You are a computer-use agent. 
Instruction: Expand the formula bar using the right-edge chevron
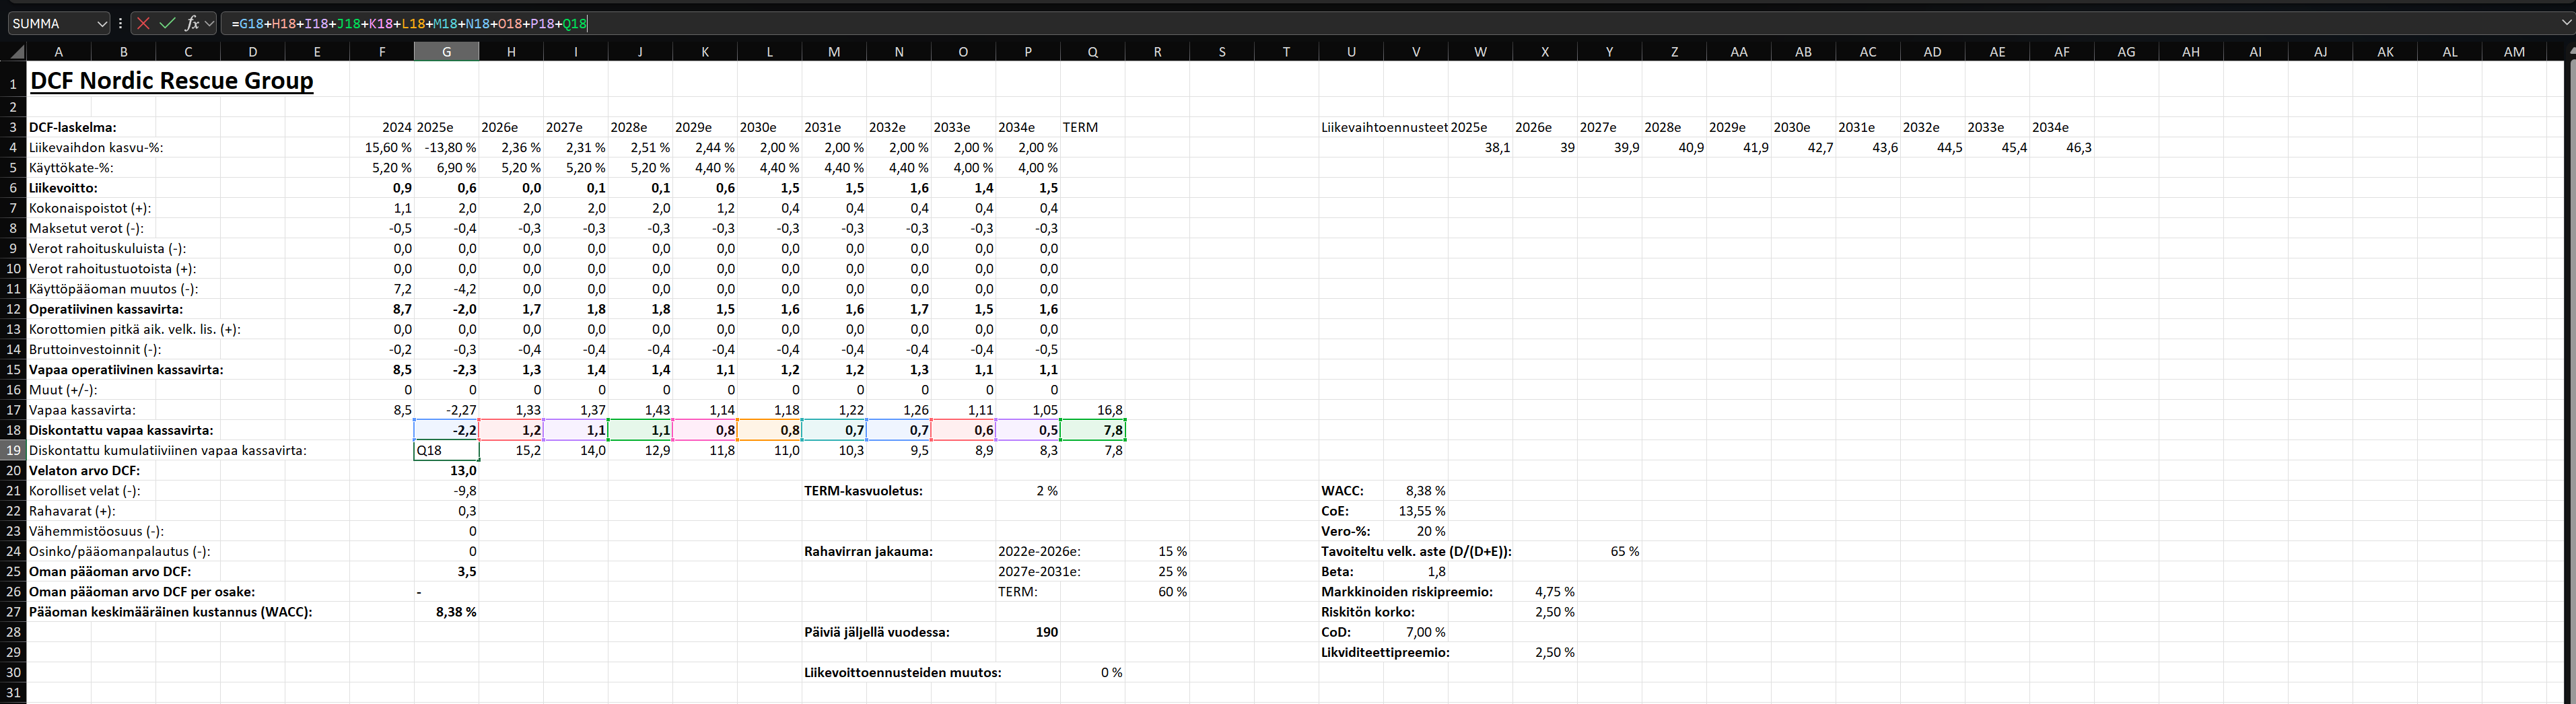pos(2567,23)
